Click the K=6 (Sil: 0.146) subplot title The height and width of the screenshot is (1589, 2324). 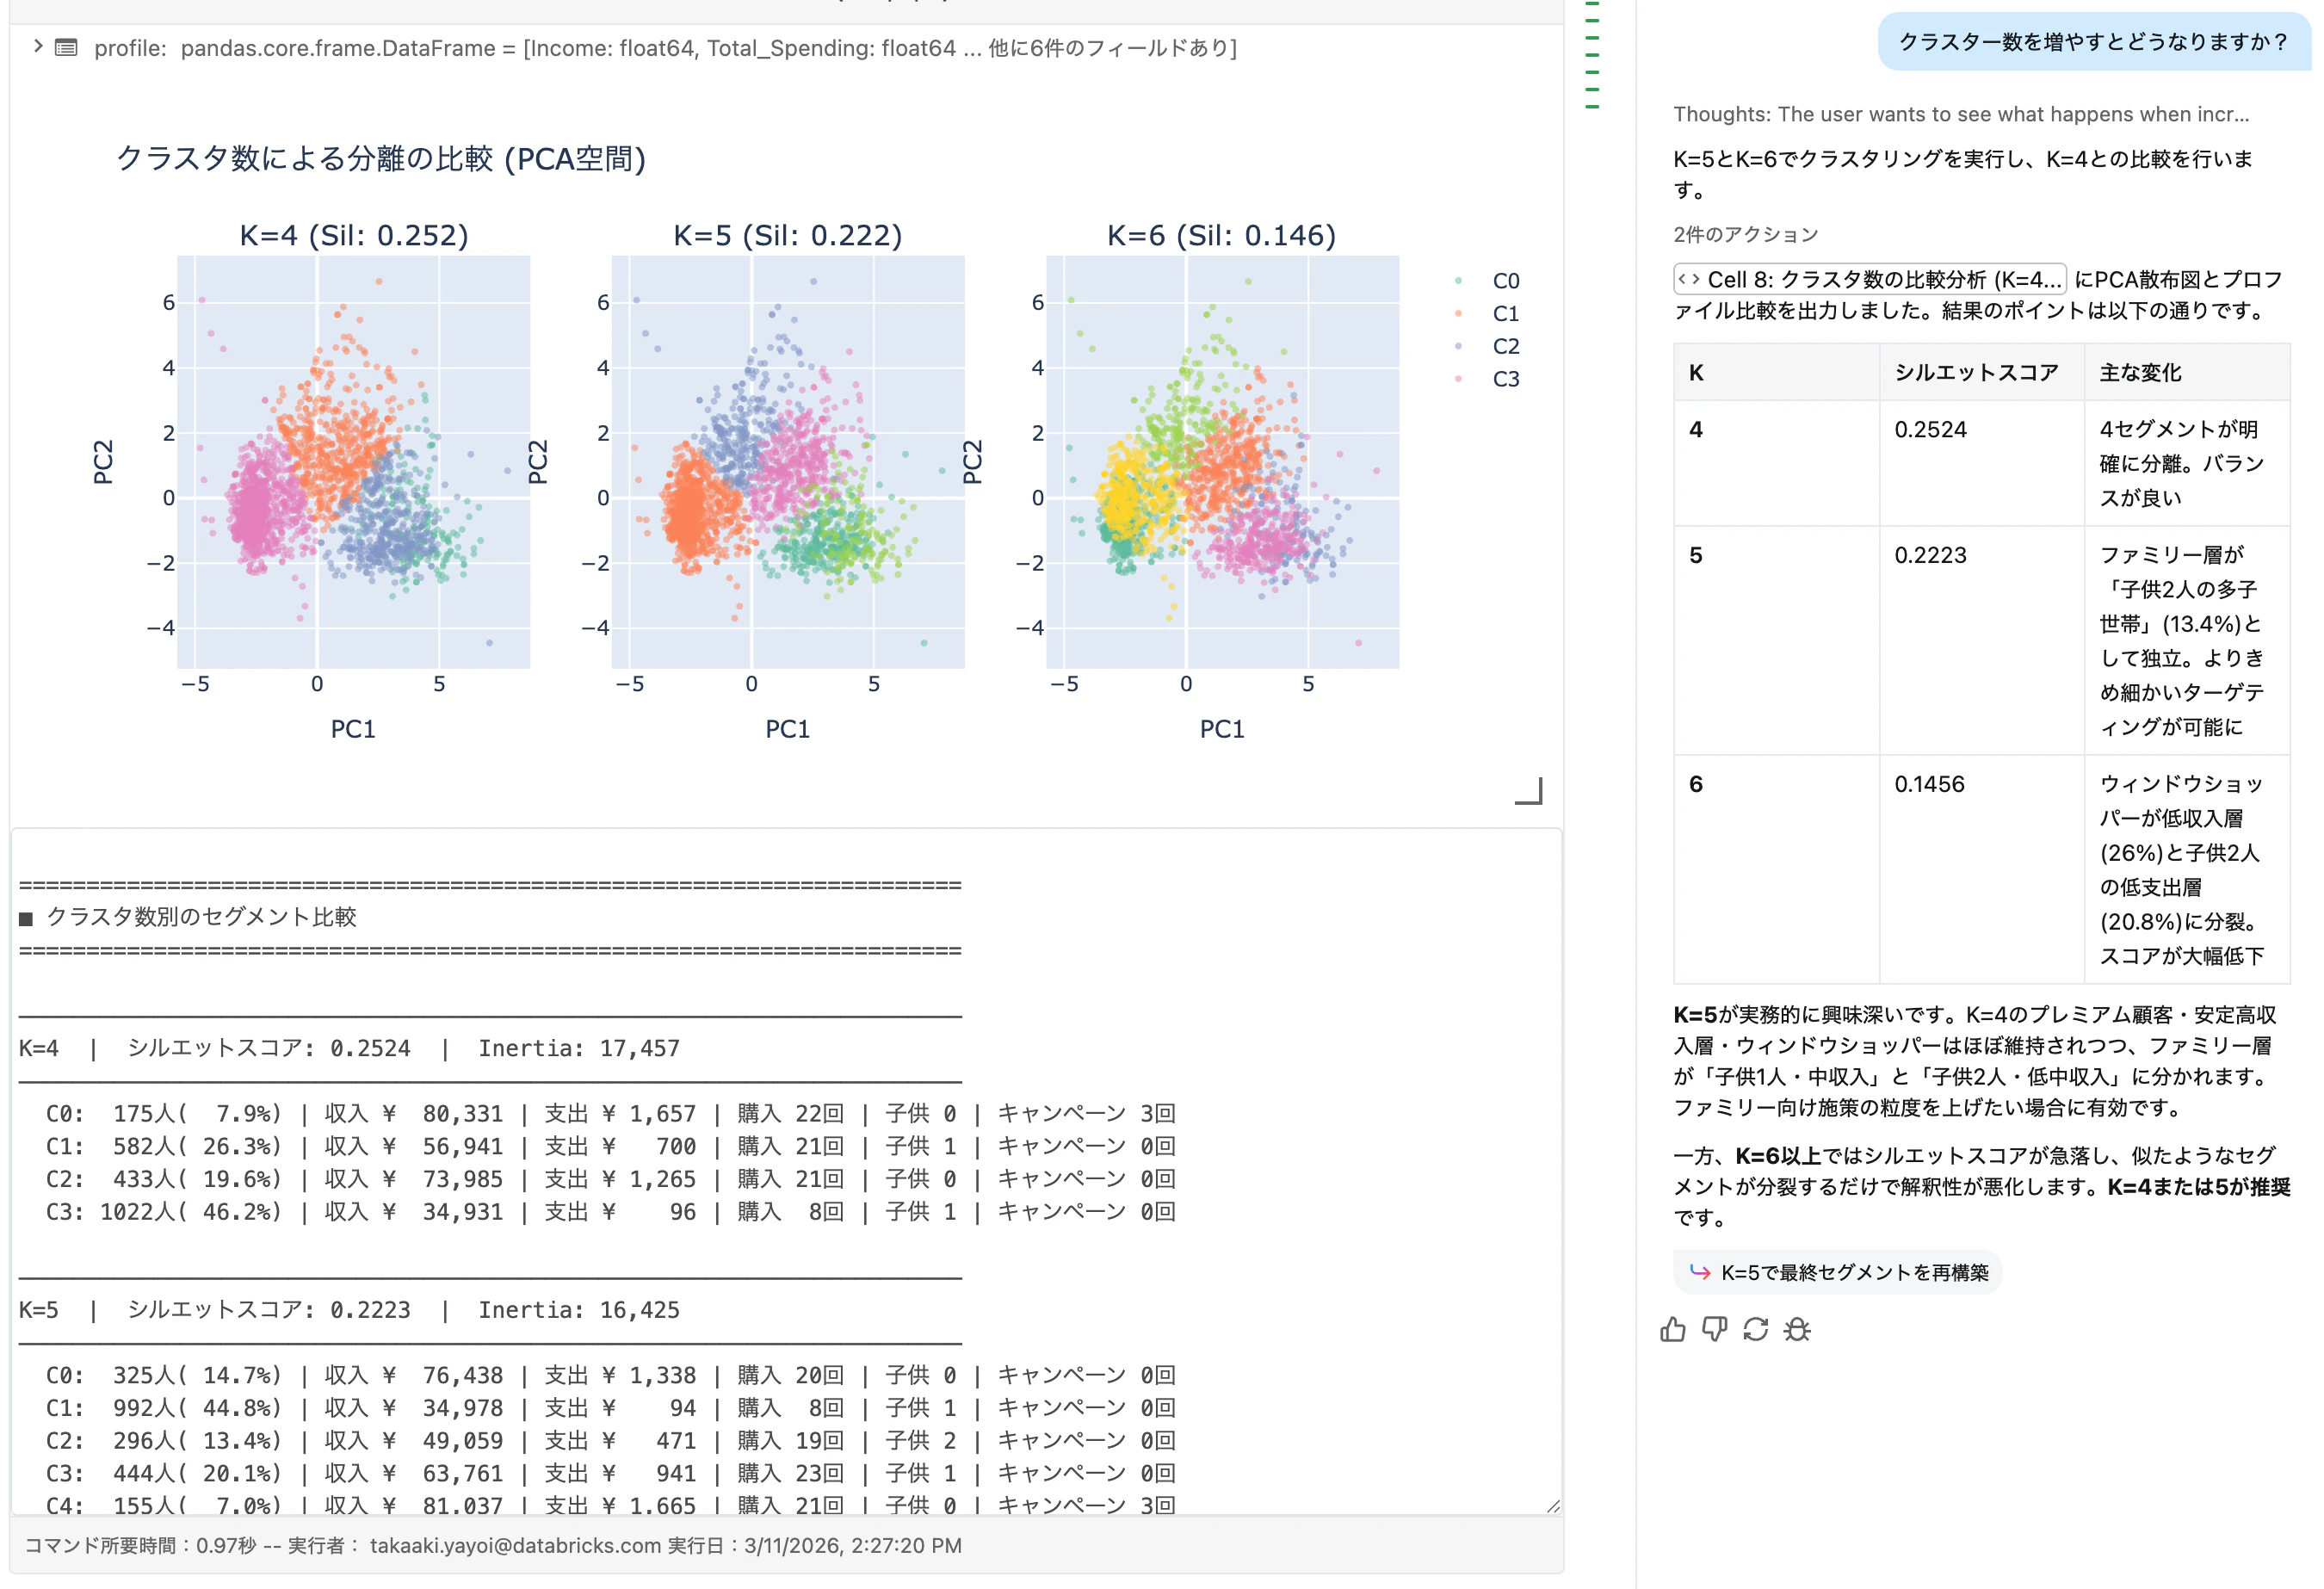[1222, 235]
